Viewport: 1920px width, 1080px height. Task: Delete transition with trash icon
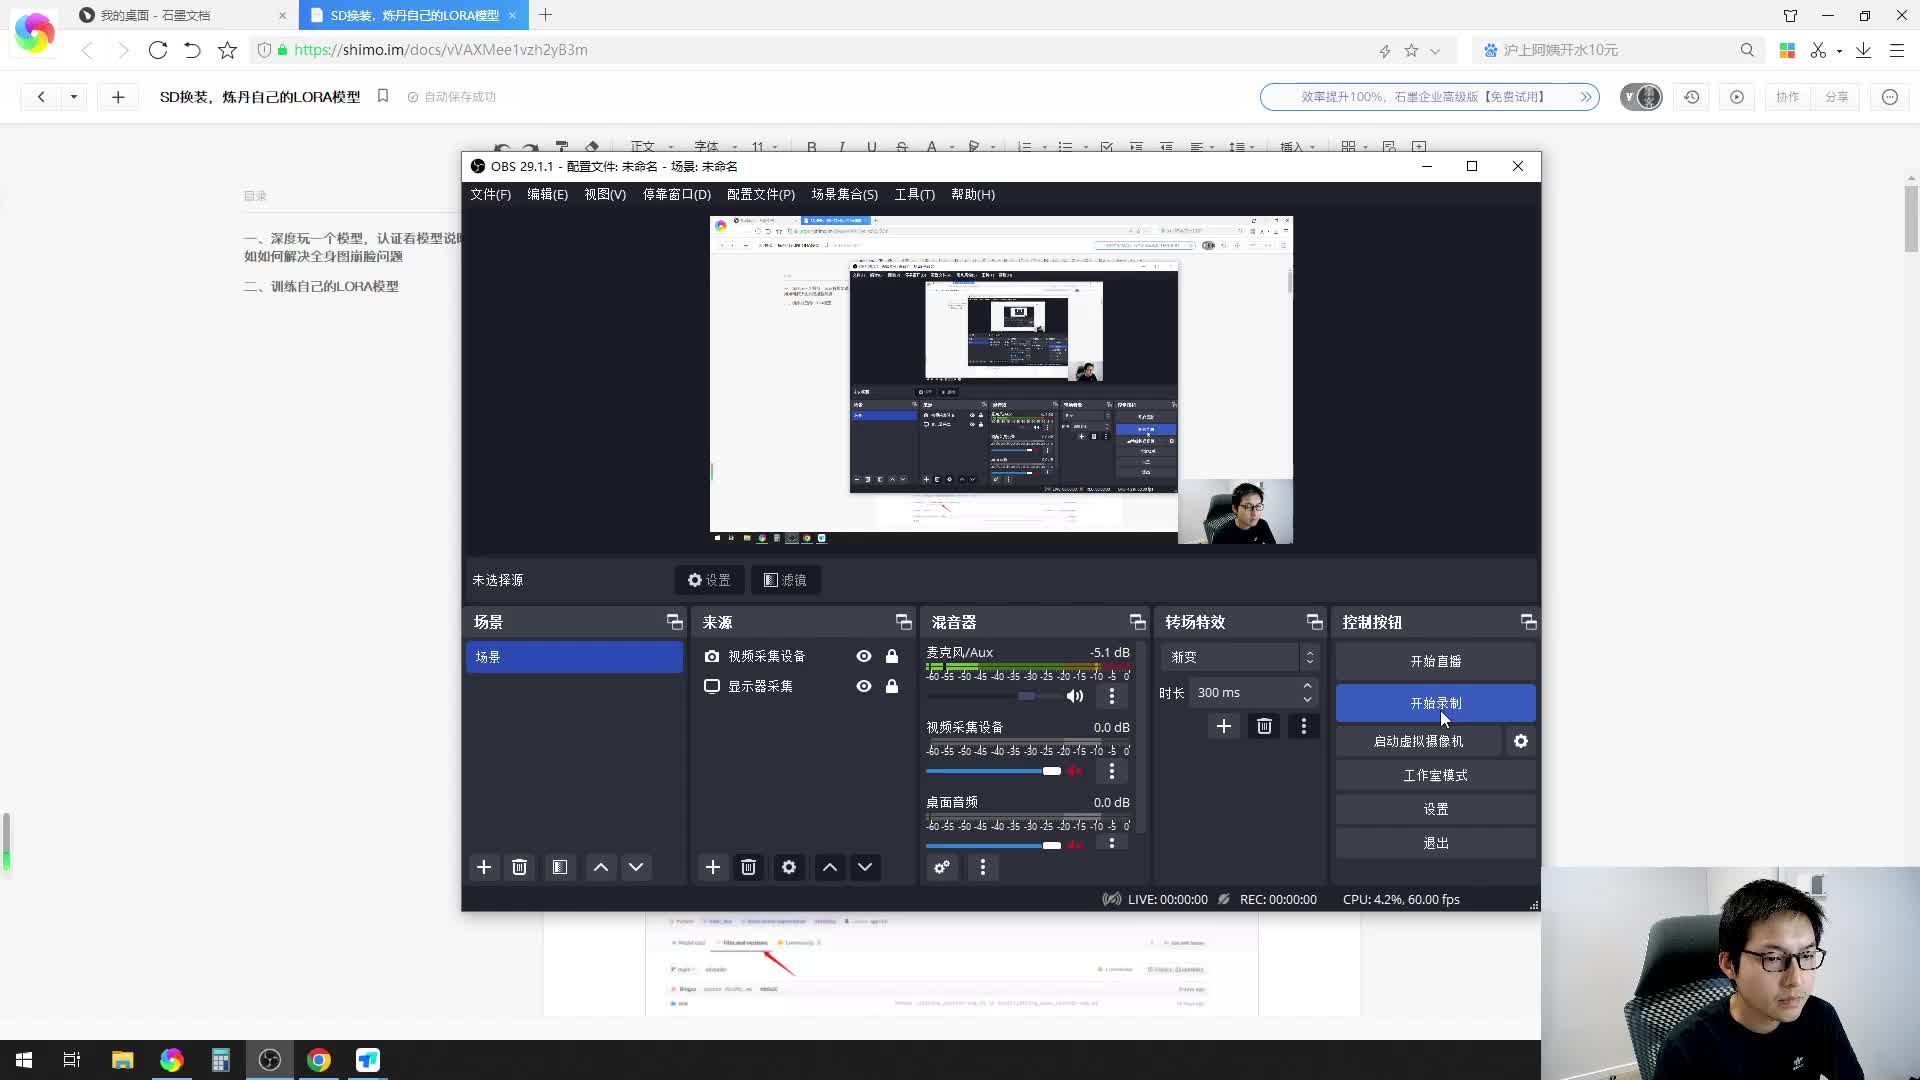click(x=1264, y=726)
